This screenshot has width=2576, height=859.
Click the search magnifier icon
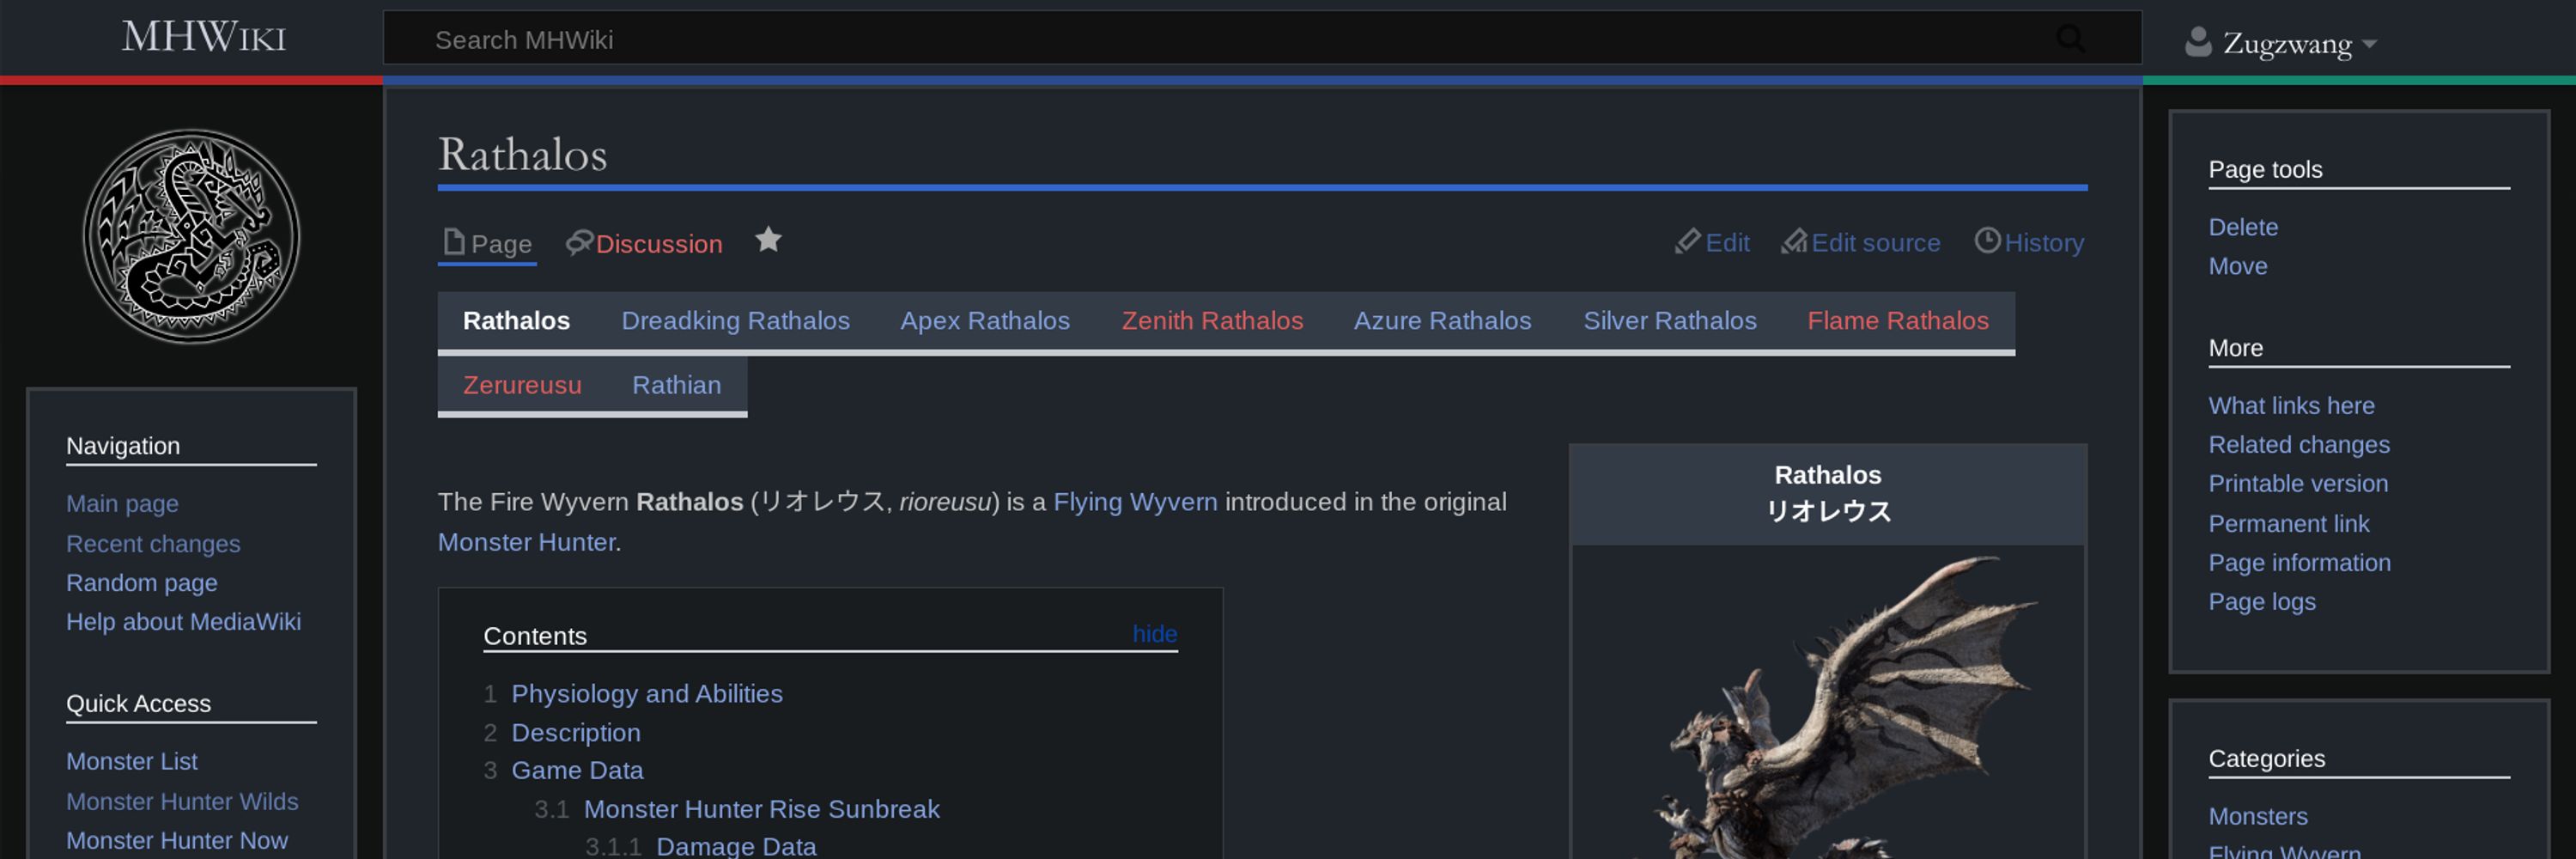2070,39
